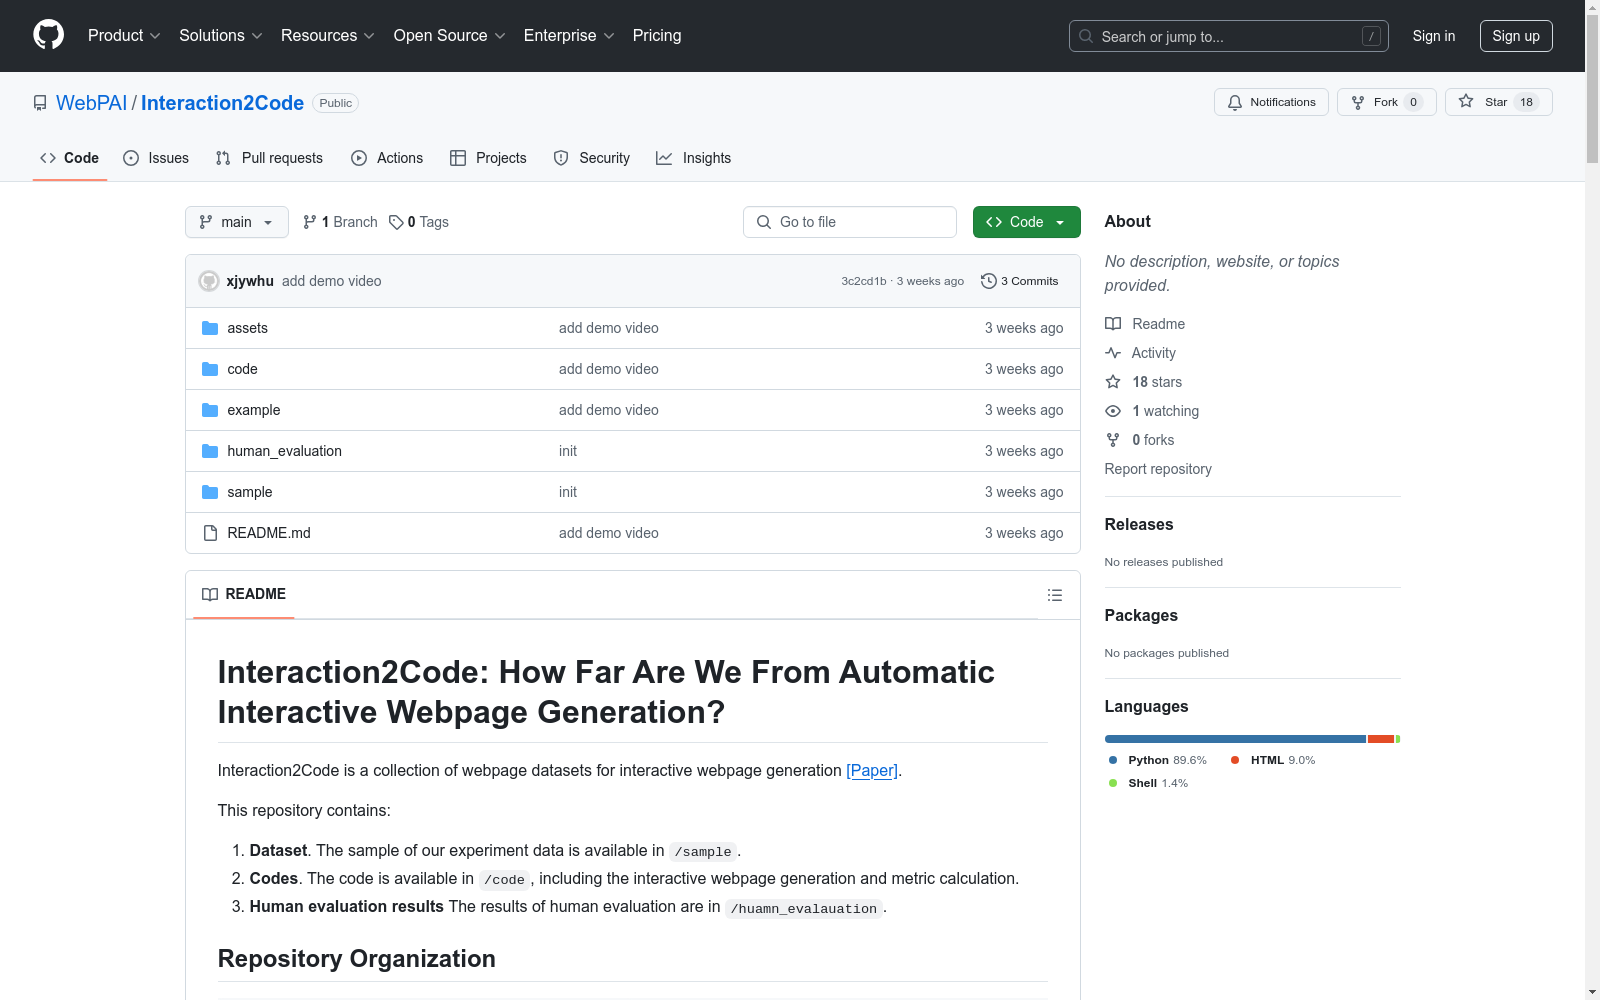
Task: Open the Insights tab
Action: pyautogui.click(x=694, y=158)
